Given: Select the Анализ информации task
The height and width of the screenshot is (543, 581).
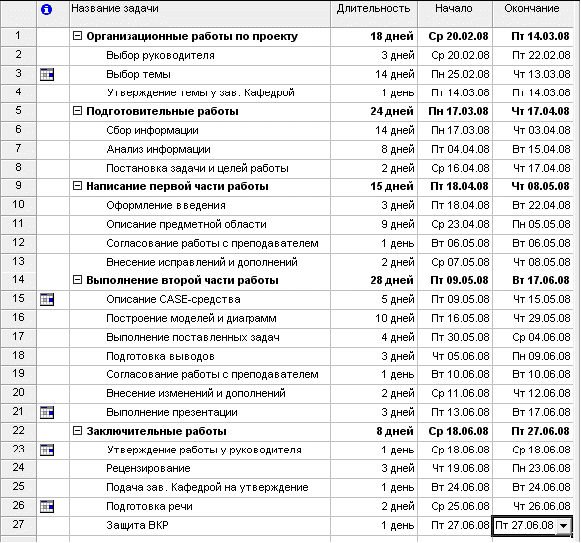Looking at the screenshot, I should tap(158, 149).
